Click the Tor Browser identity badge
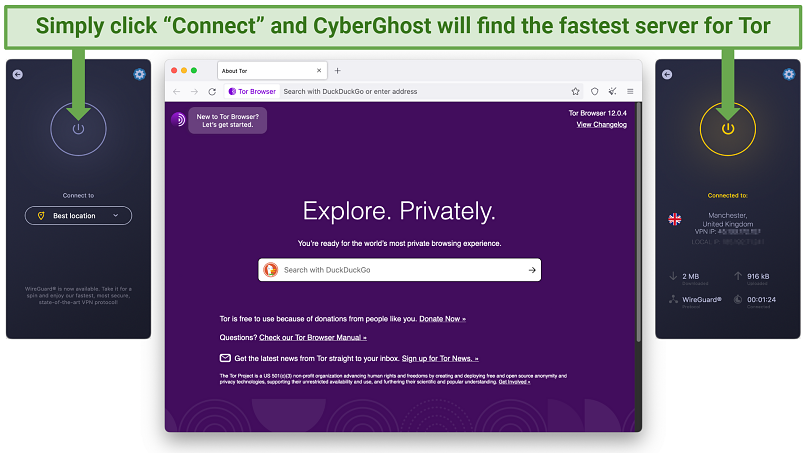 click(252, 92)
